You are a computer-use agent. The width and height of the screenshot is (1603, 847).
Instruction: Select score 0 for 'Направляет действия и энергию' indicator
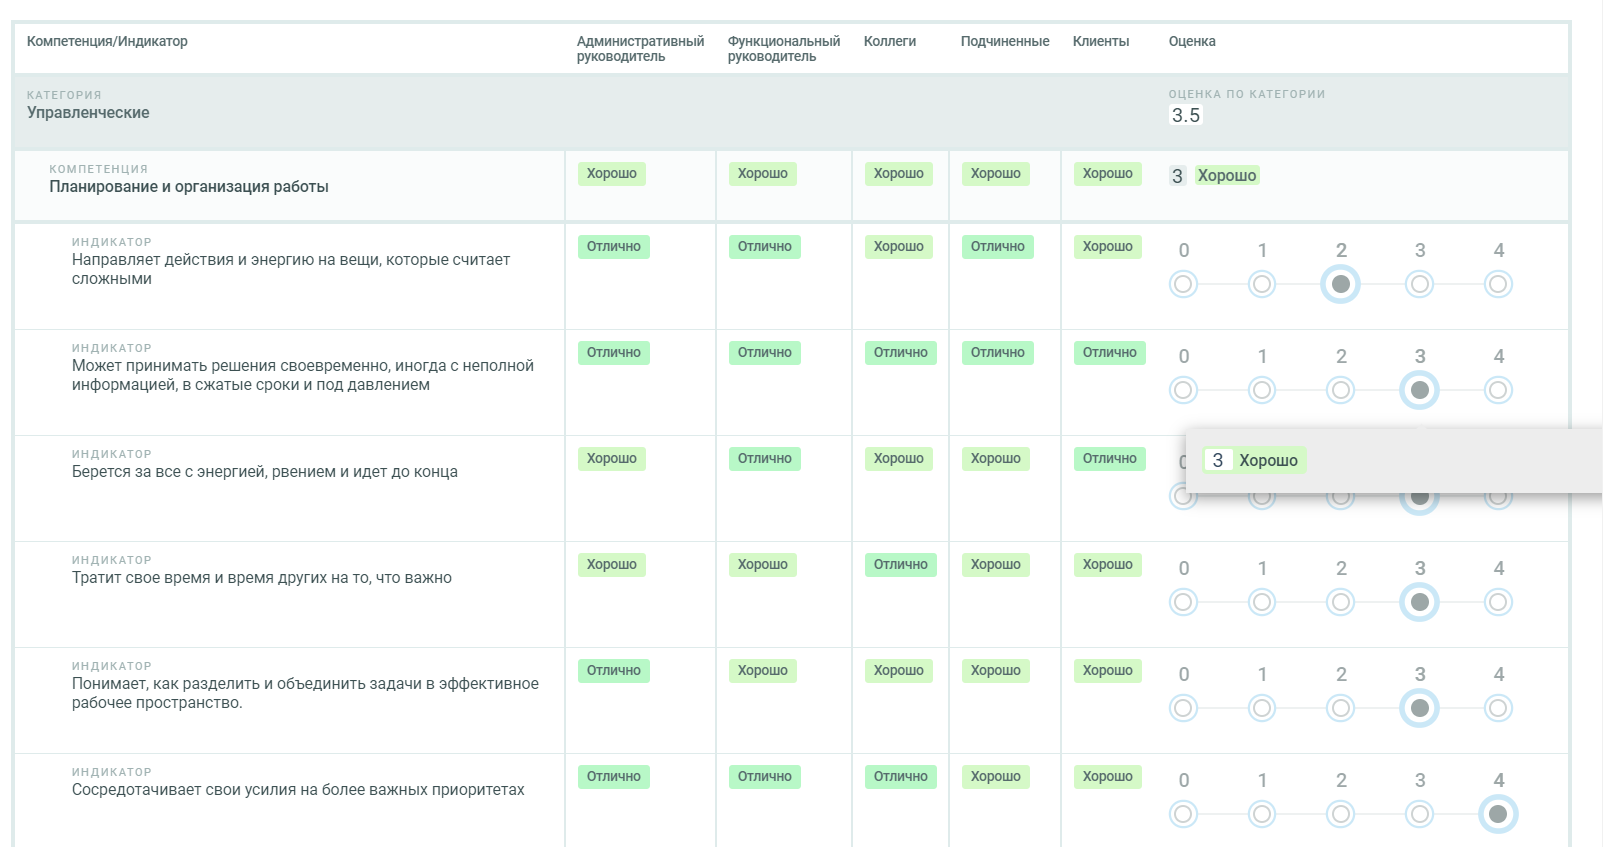pos(1184,284)
